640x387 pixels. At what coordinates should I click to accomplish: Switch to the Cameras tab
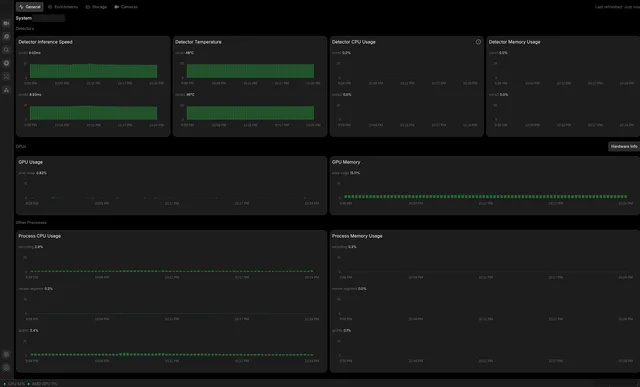[x=126, y=7]
